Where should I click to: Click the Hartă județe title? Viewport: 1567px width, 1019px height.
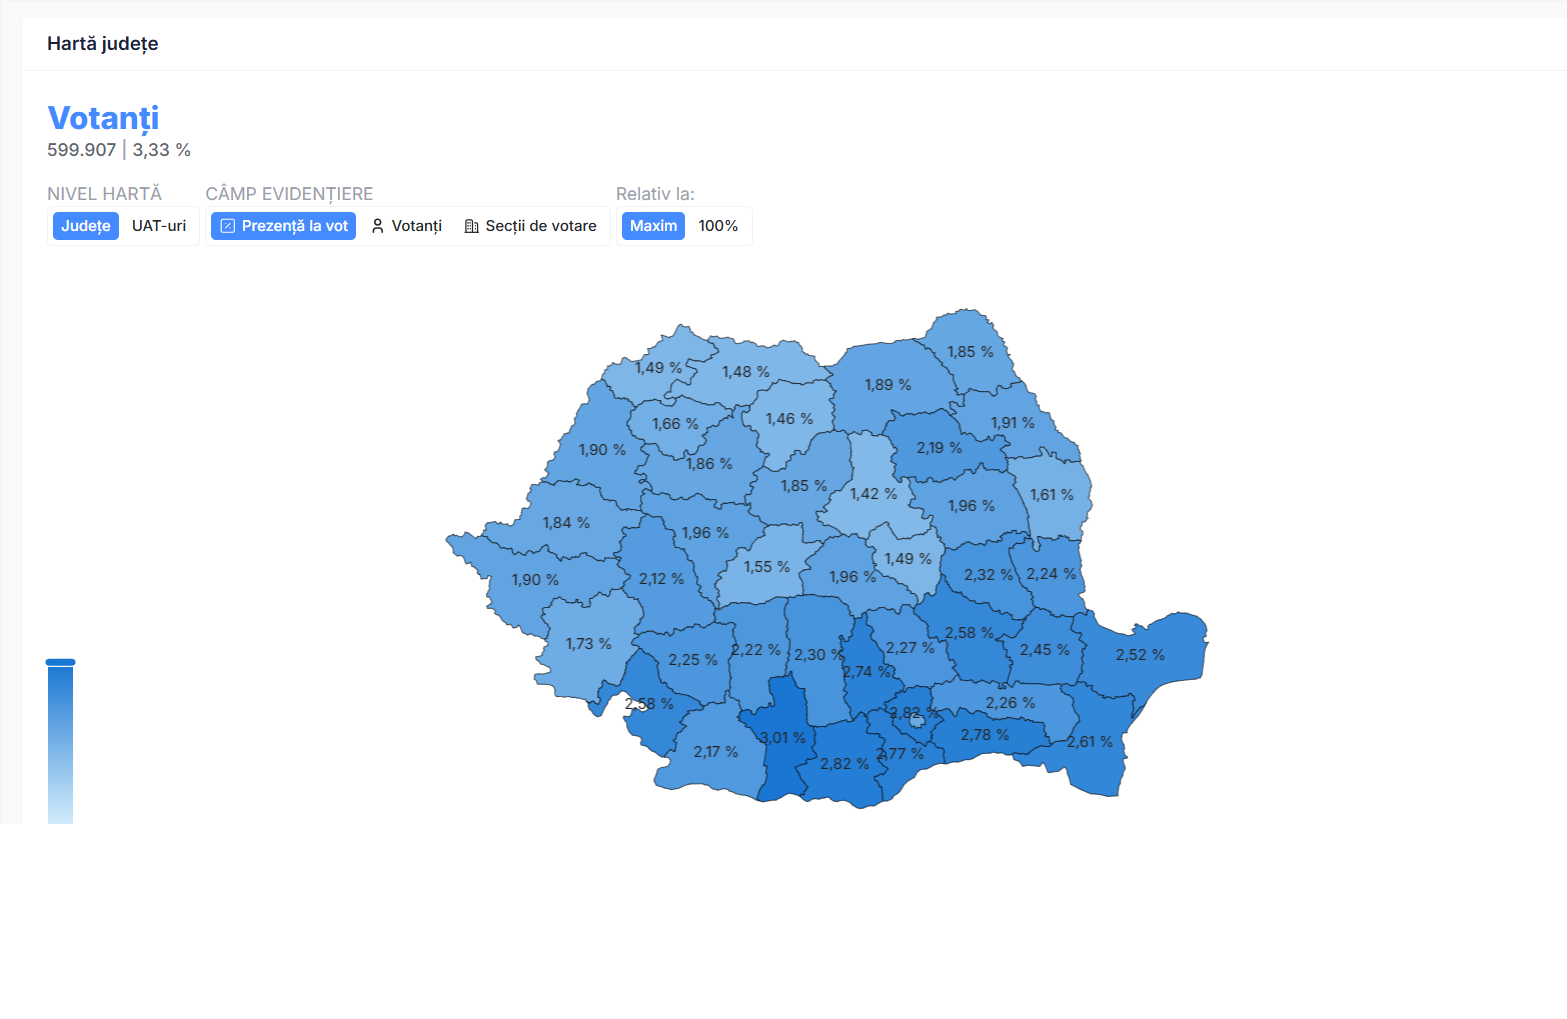102,44
